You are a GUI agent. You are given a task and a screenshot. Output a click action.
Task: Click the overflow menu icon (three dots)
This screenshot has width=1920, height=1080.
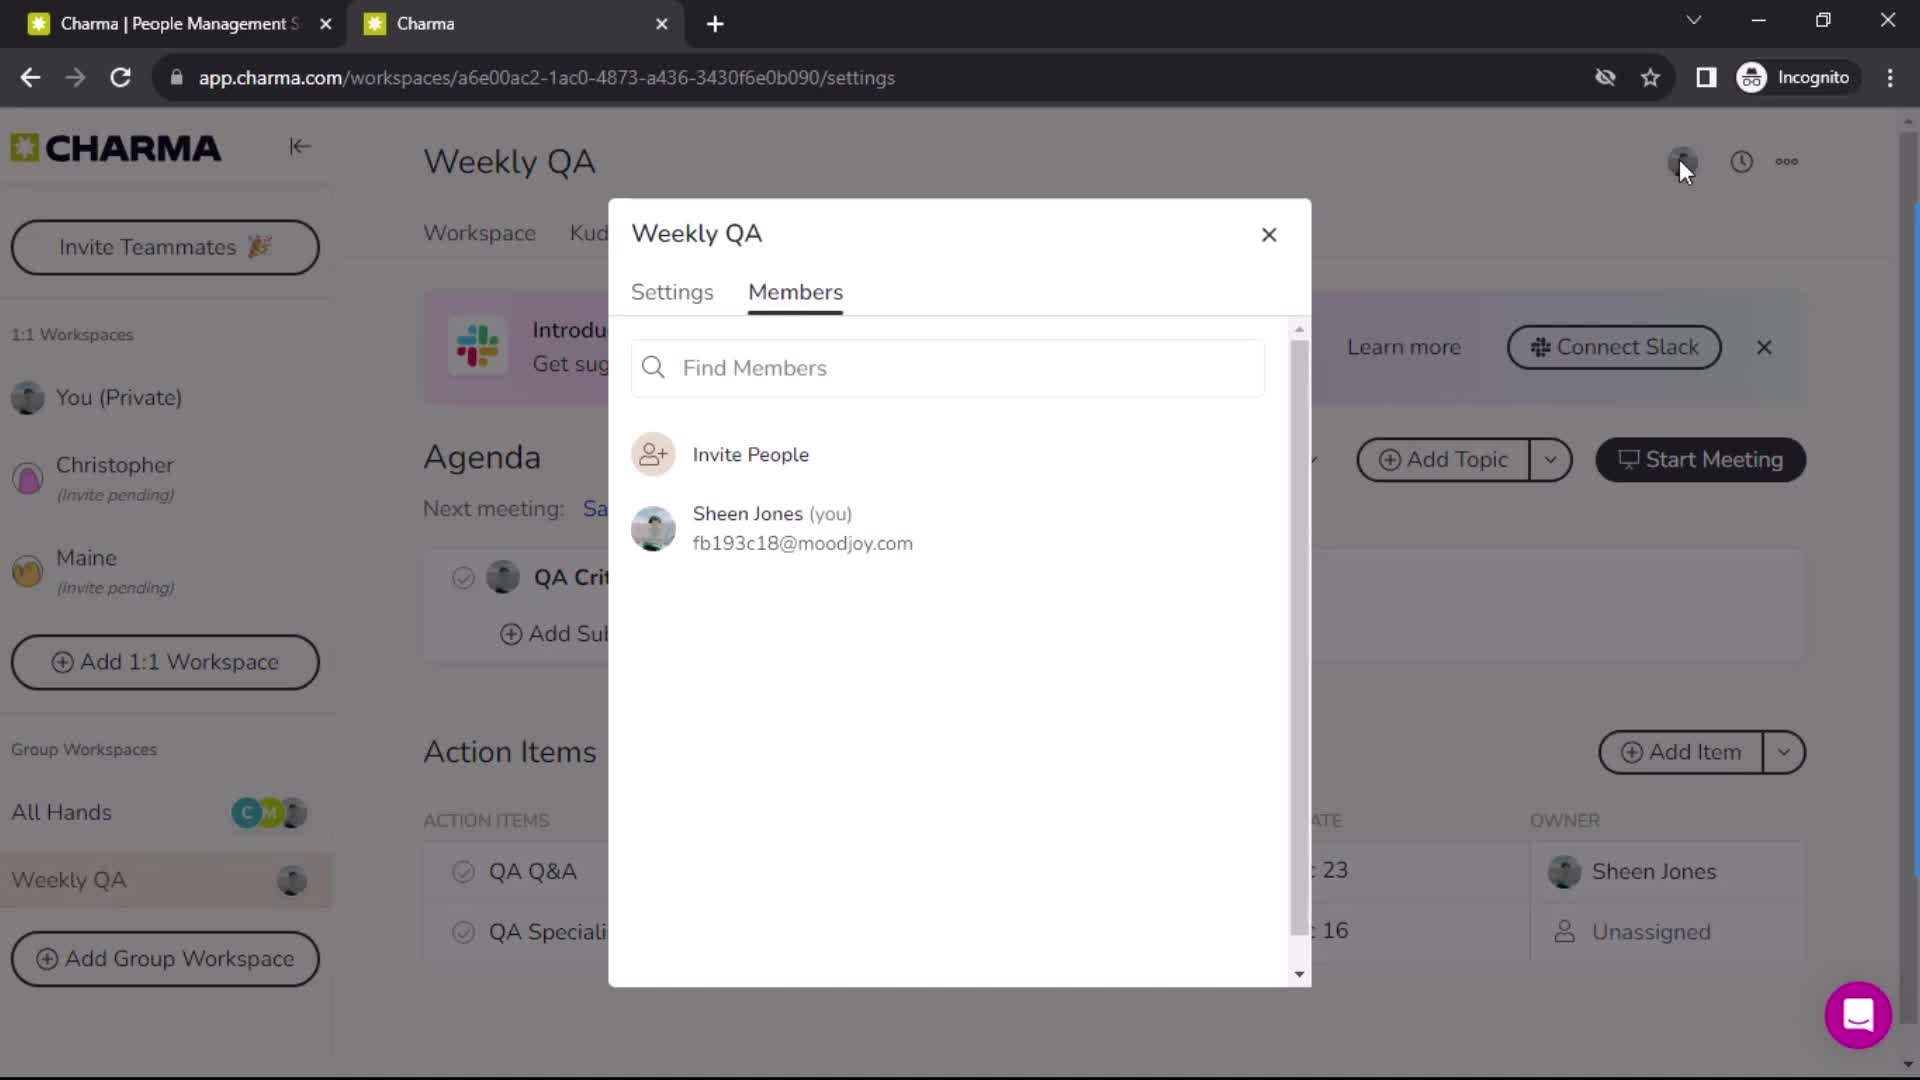tap(1787, 161)
